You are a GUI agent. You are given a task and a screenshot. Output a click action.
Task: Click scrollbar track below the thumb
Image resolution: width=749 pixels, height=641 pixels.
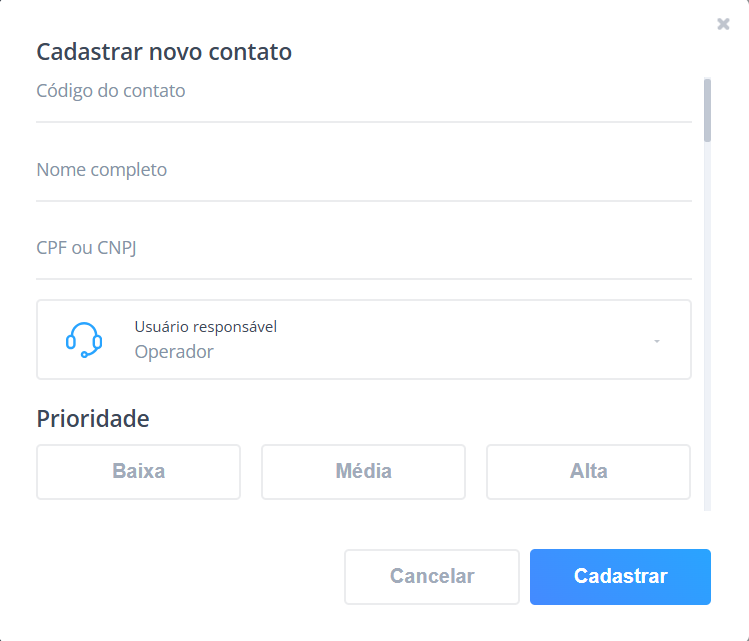click(708, 320)
